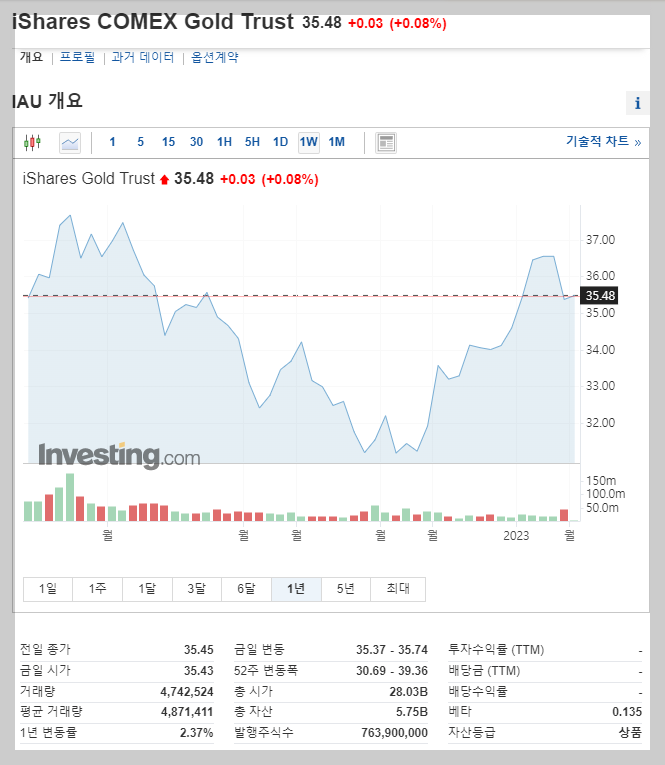Show the 6달 time range
Viewport: 665px width, 765px height.
246,589
